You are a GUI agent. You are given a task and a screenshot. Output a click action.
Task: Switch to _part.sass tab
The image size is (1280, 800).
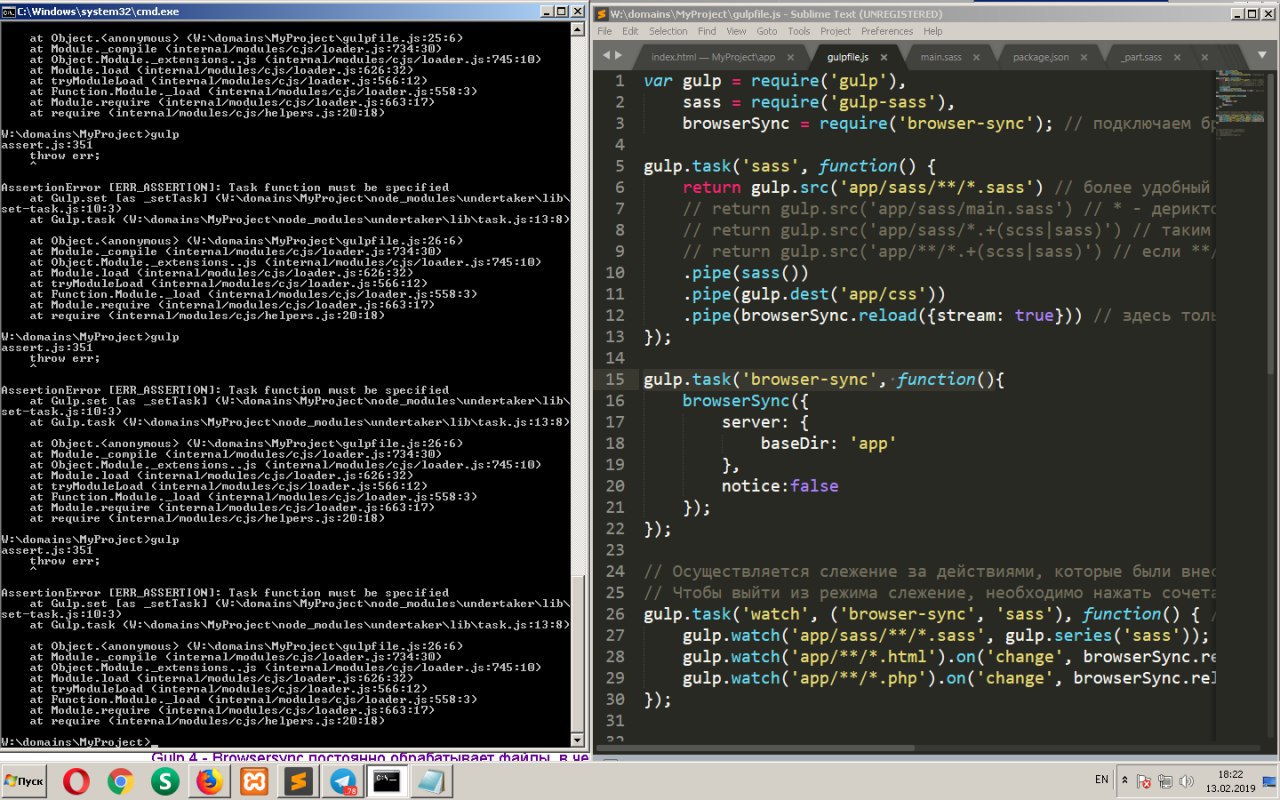click(x=1141, y=57)
